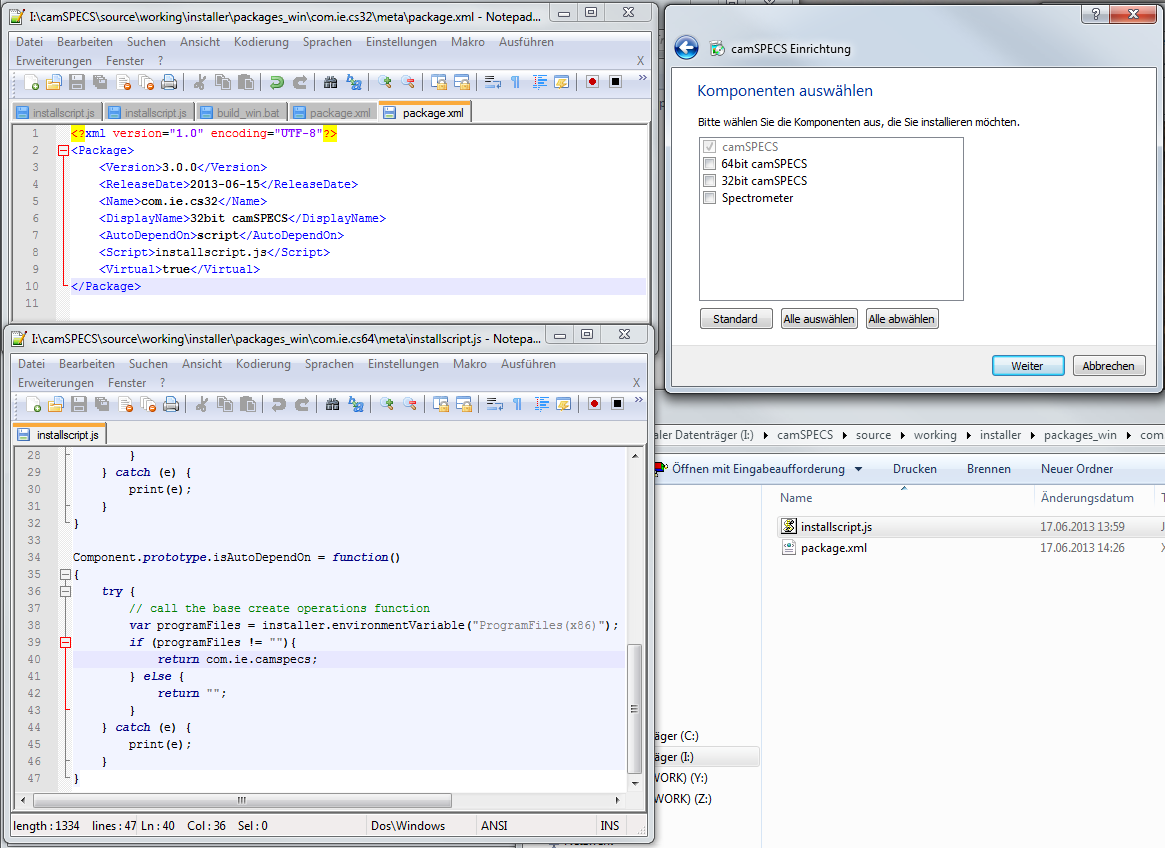Viewport: 1165px width, 848px height.
Task: Switch to the build_win.bat tab
Action: (238, 113)
